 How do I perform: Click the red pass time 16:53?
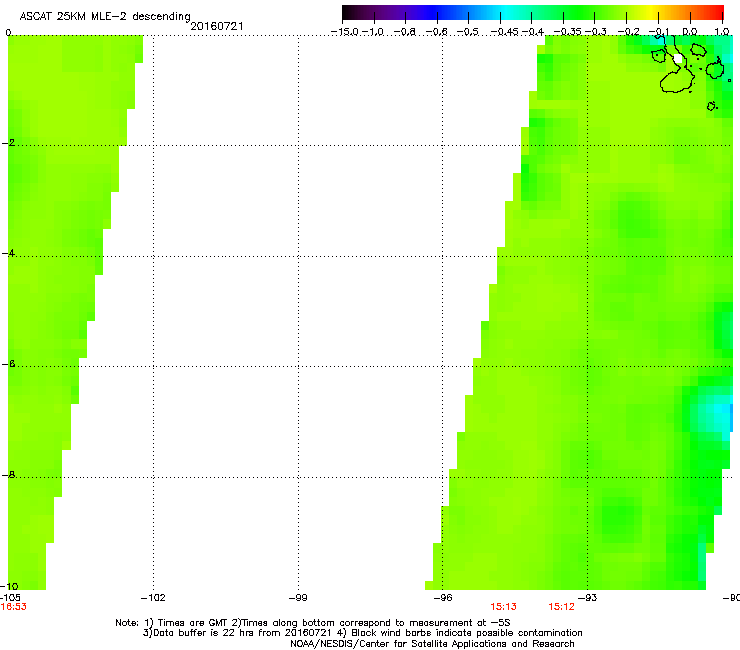coord(13,607)
